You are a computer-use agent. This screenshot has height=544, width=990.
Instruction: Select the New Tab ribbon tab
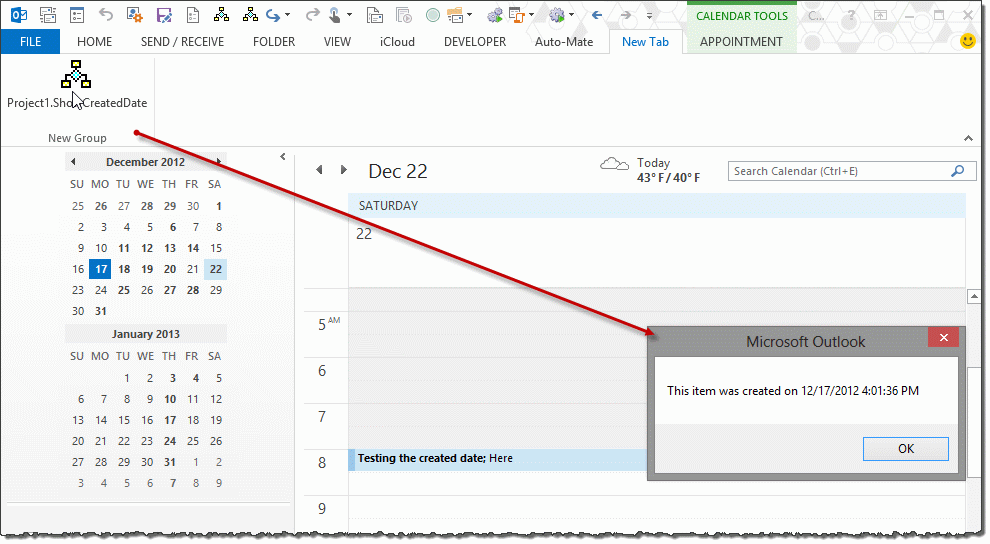coord(645,42)
